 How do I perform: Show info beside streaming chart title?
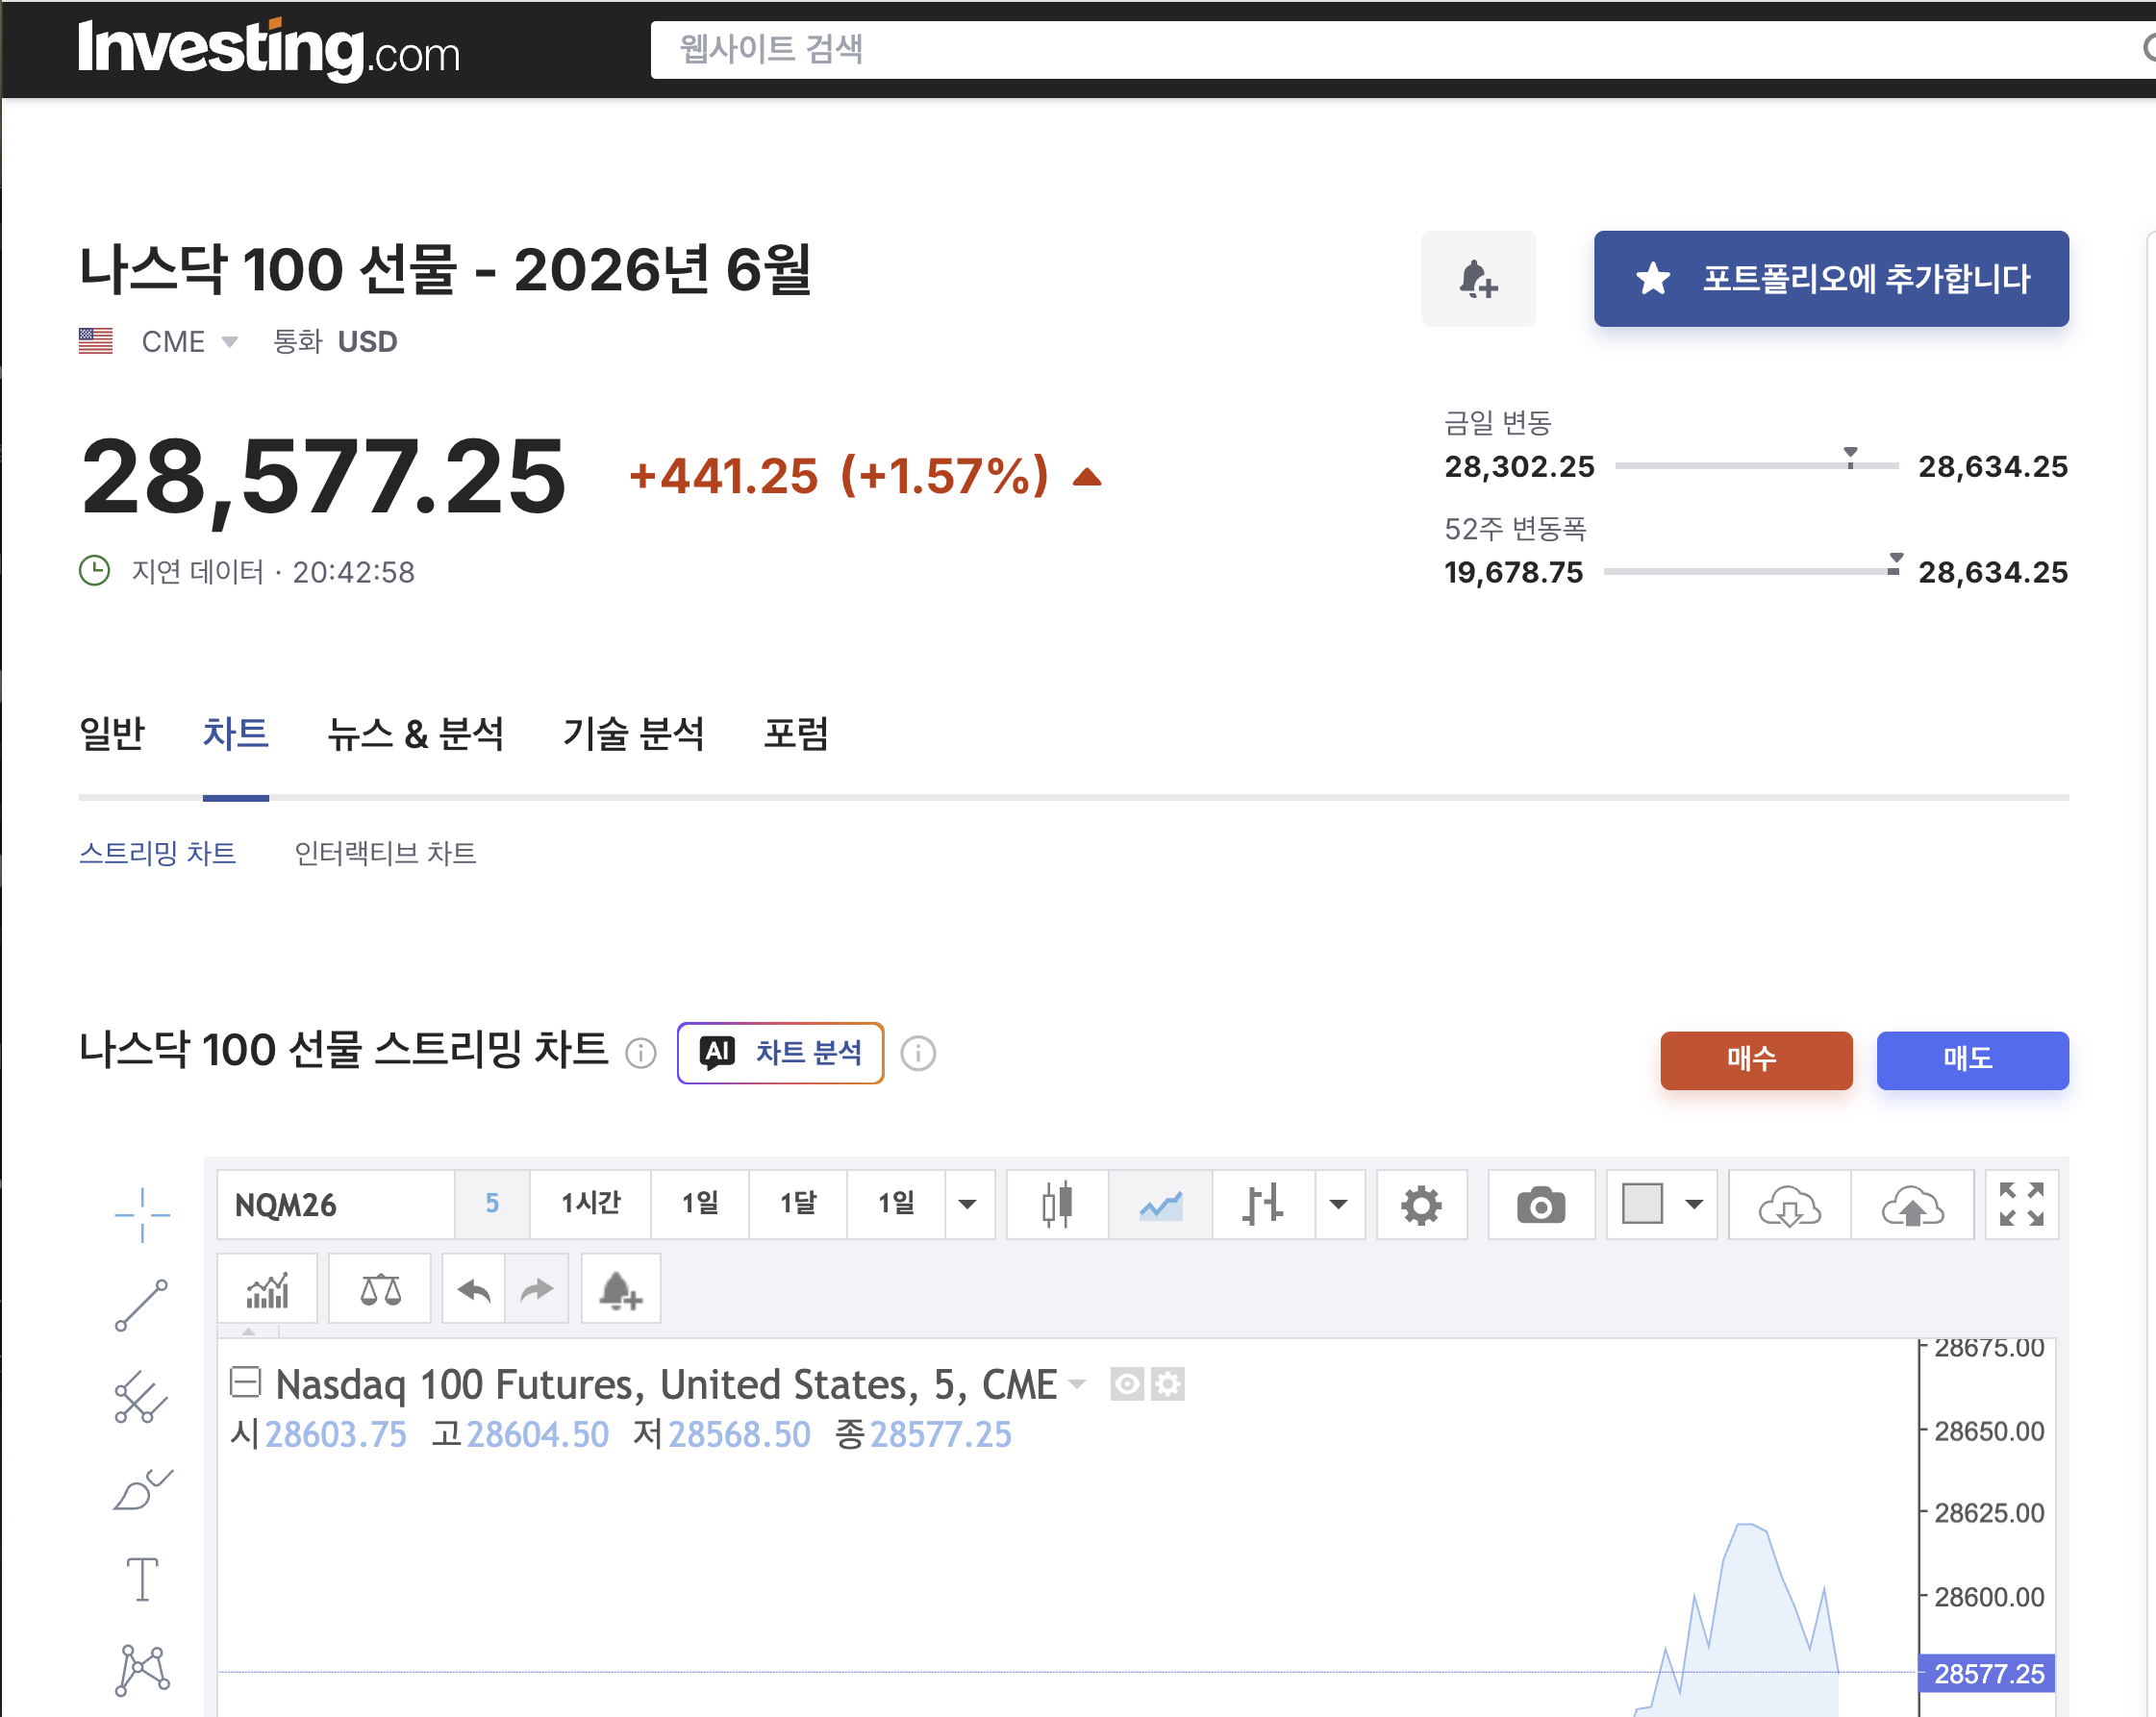(x=640, y=1053)
